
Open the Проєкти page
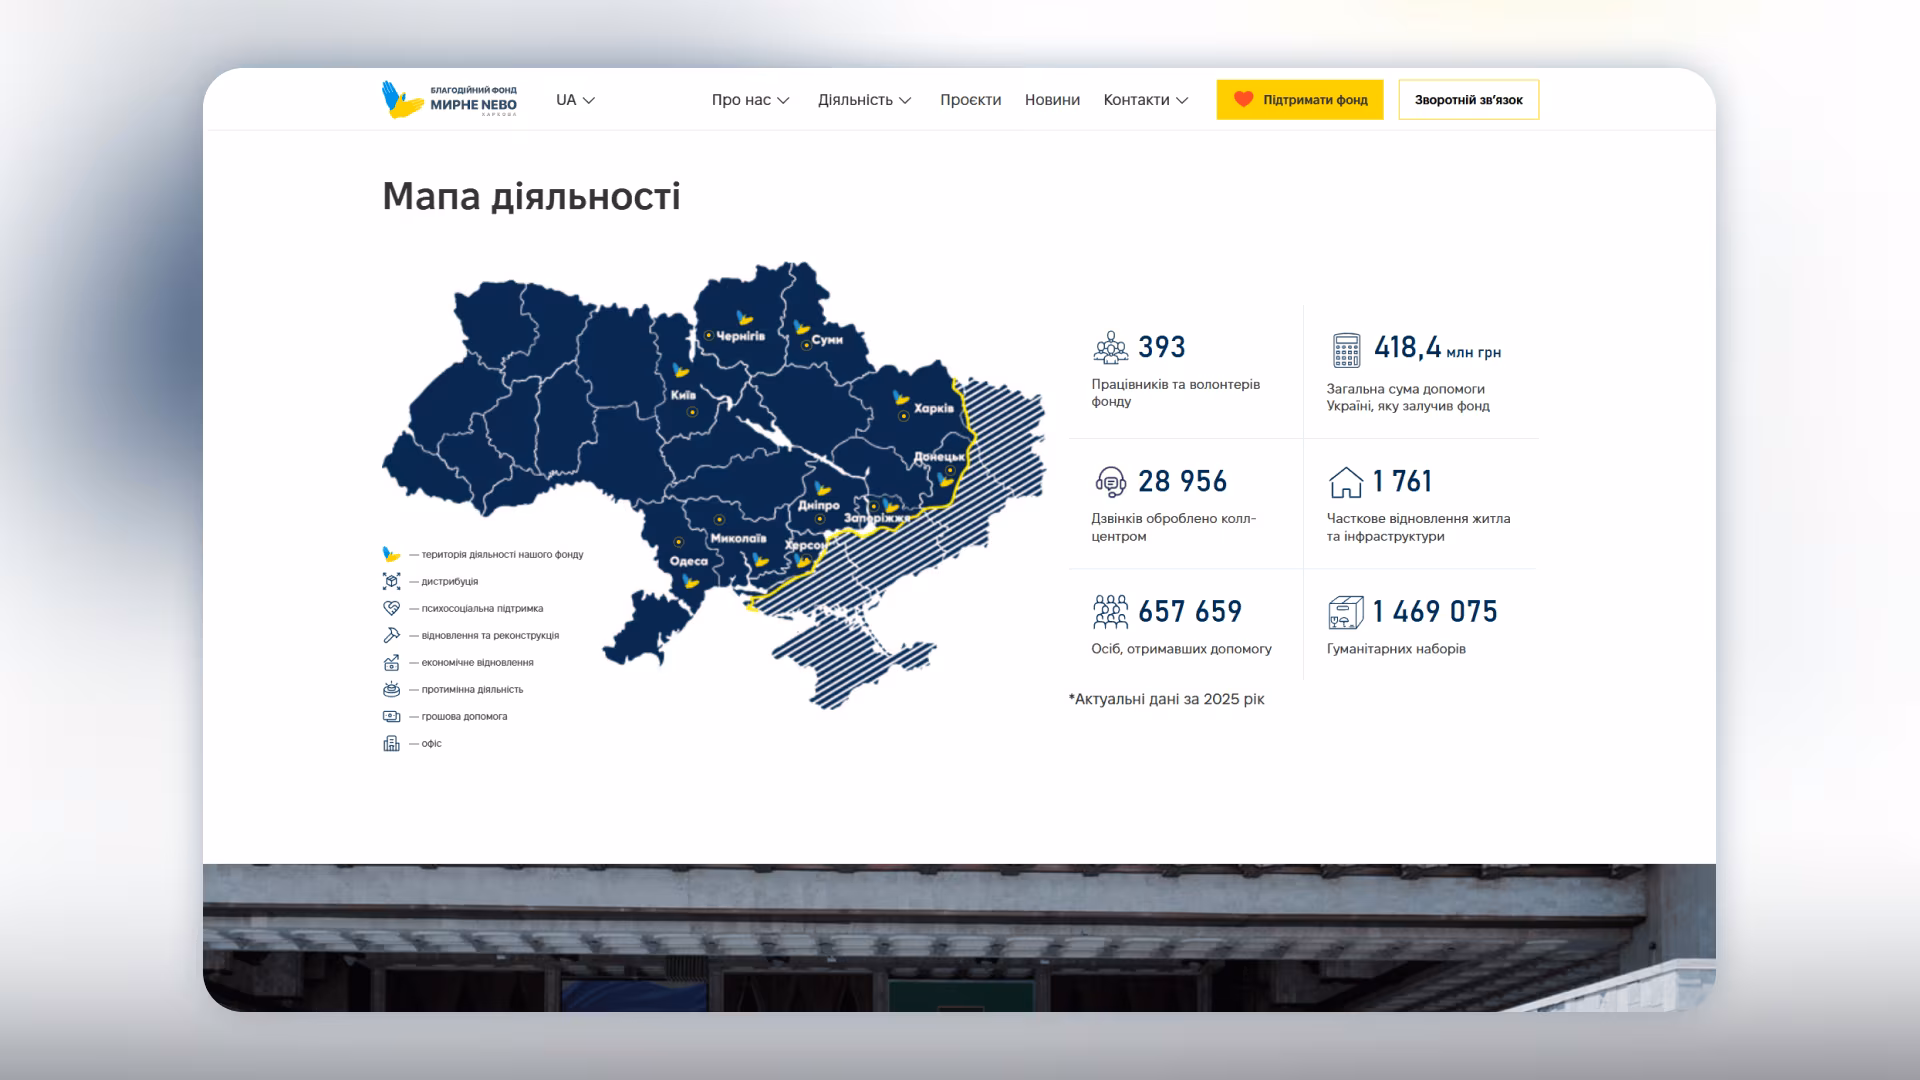point(969,100)
